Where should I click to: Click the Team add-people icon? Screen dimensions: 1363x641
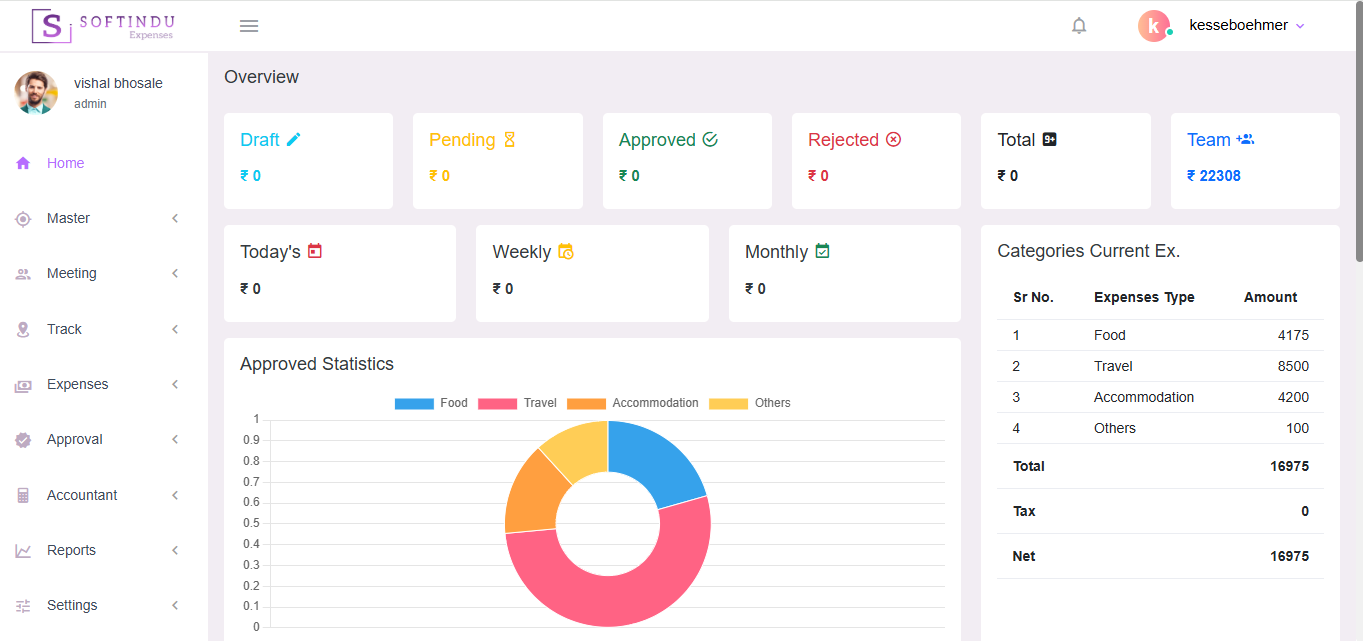(1245, 140)
